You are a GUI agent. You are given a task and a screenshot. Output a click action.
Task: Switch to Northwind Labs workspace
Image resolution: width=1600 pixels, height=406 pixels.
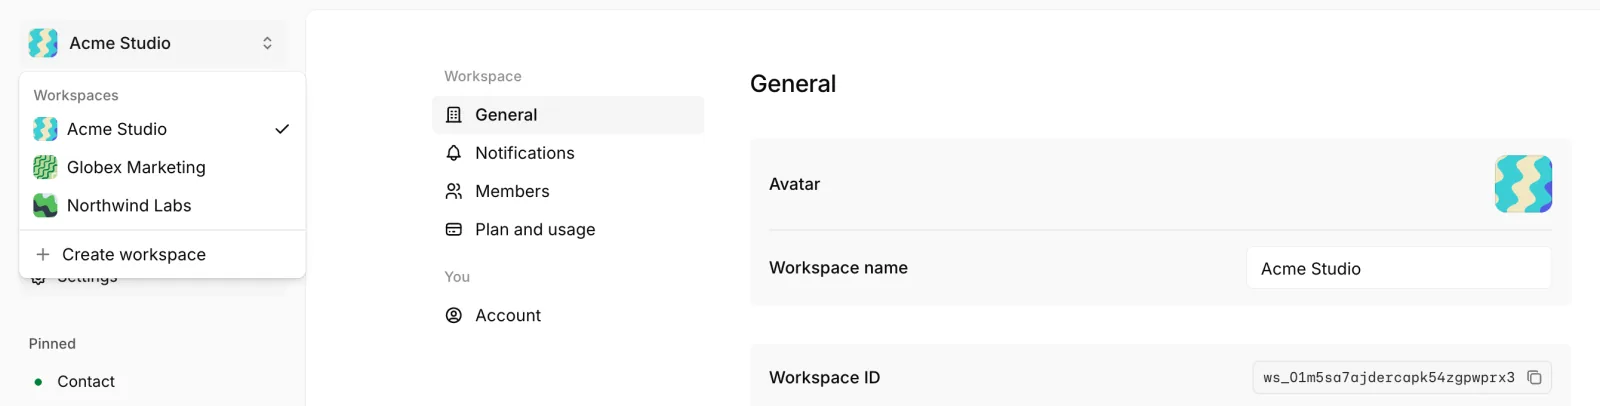pos(162,205)
